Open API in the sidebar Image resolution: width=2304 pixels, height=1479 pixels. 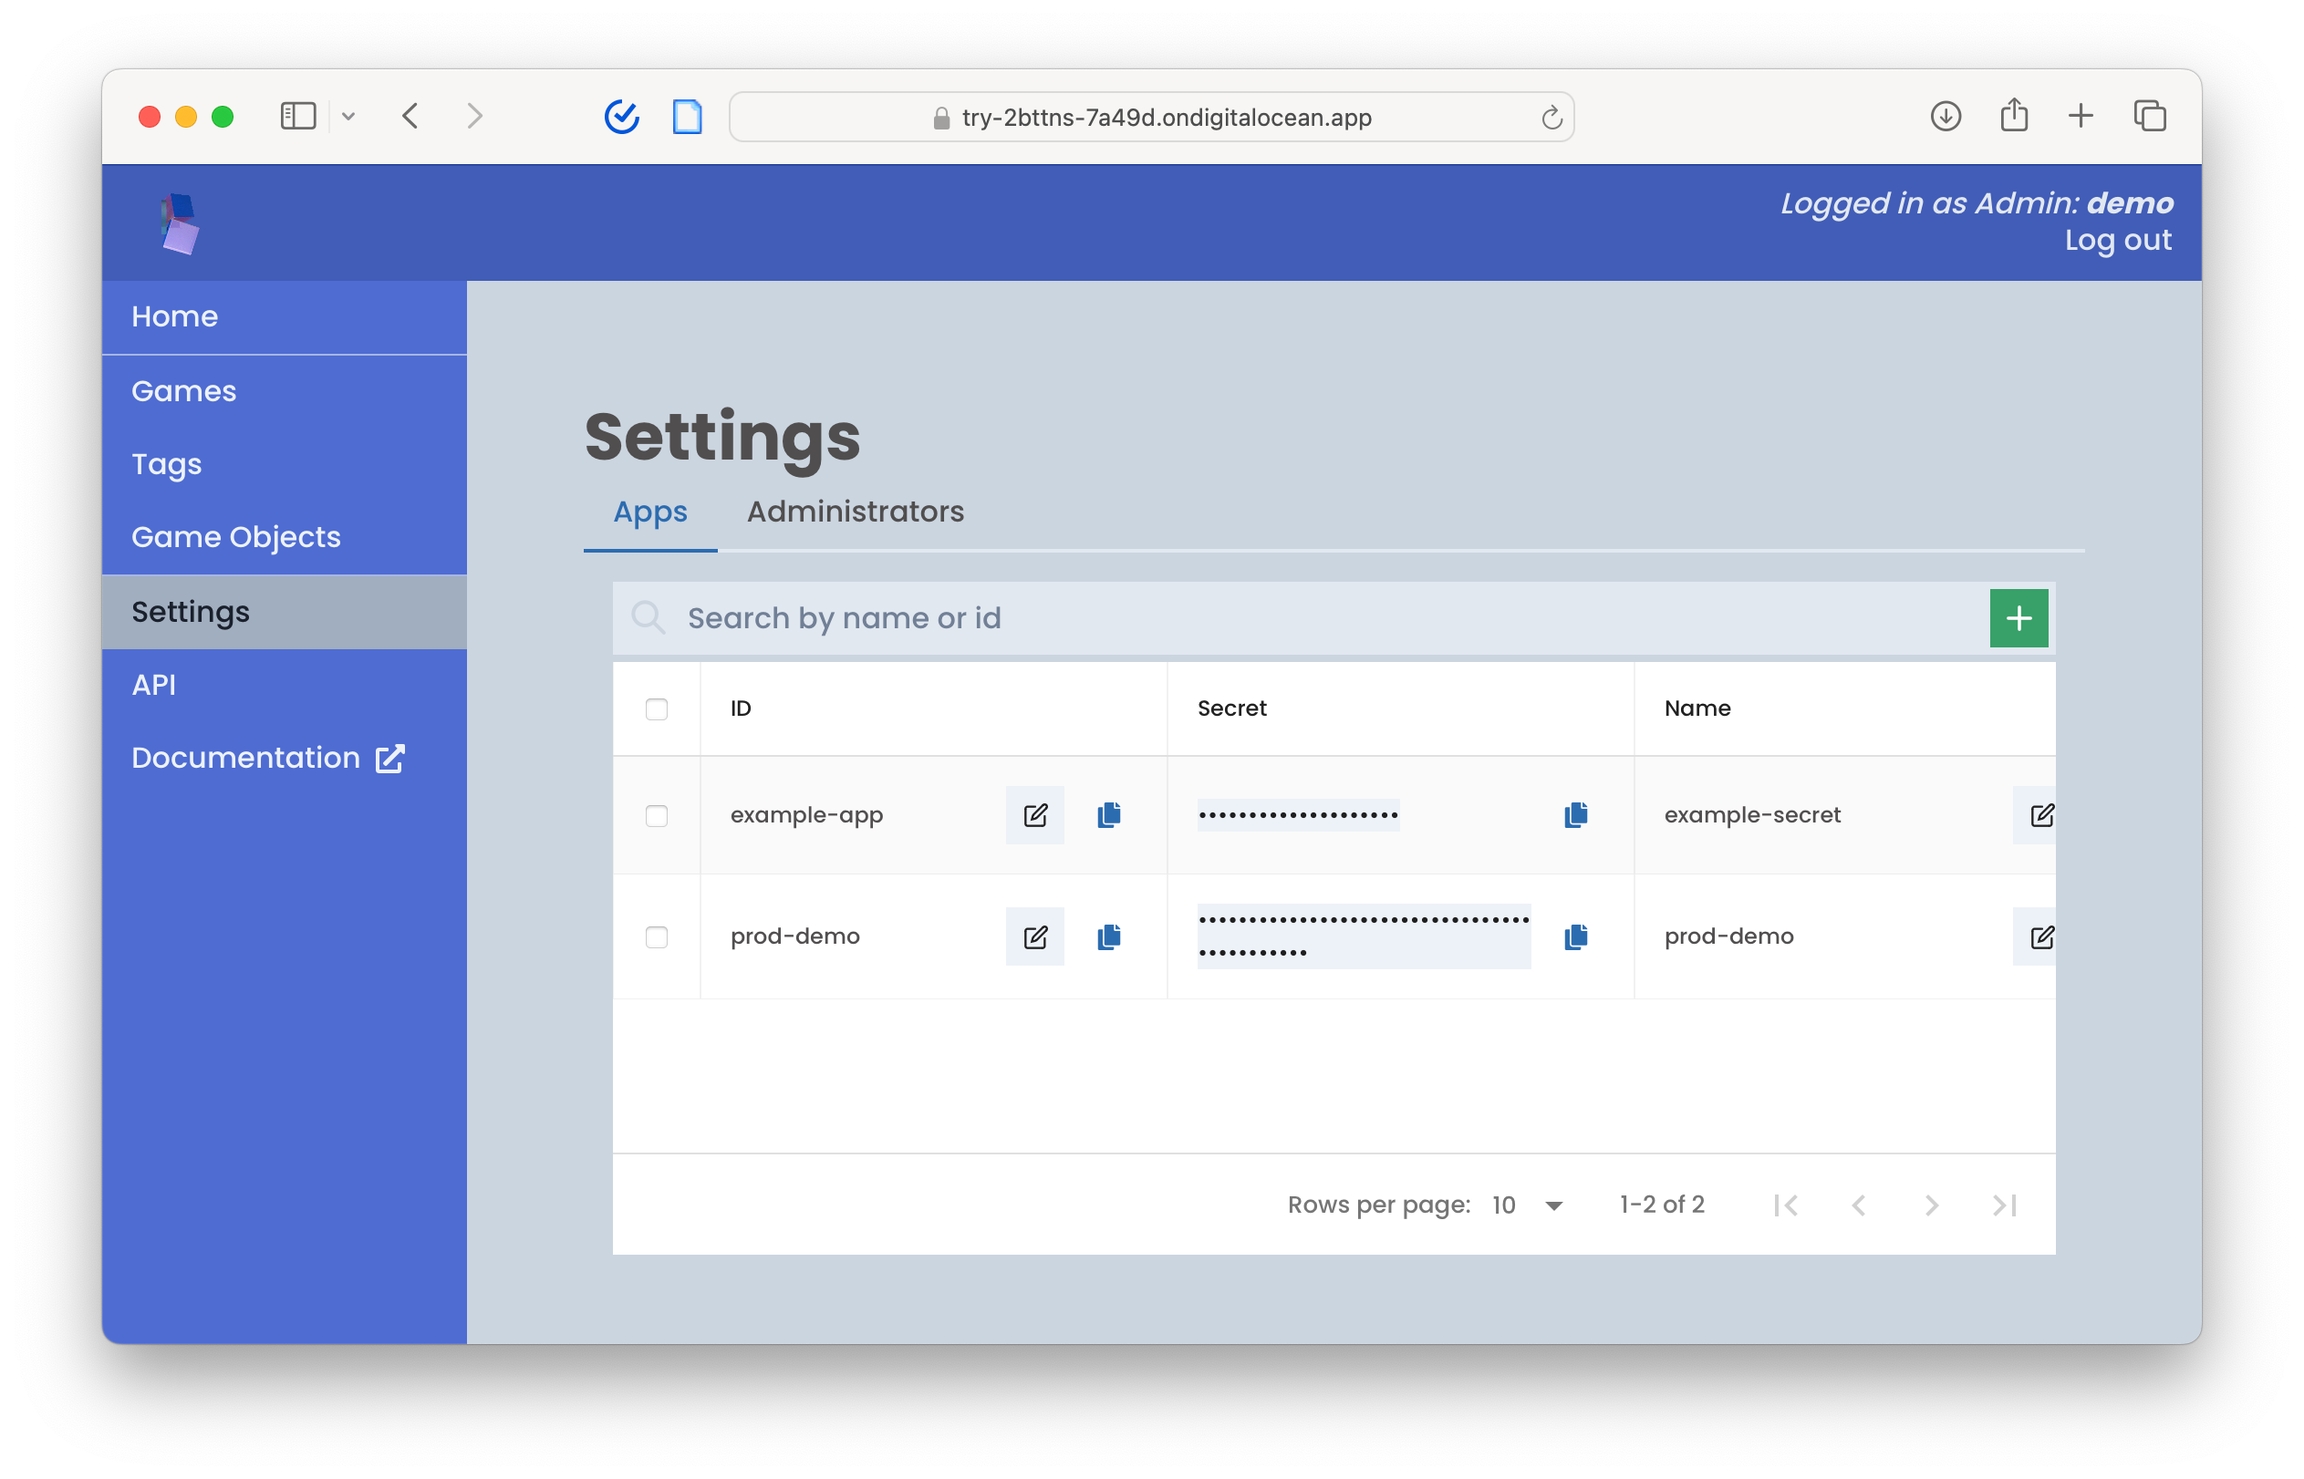(x=284, y=685)
